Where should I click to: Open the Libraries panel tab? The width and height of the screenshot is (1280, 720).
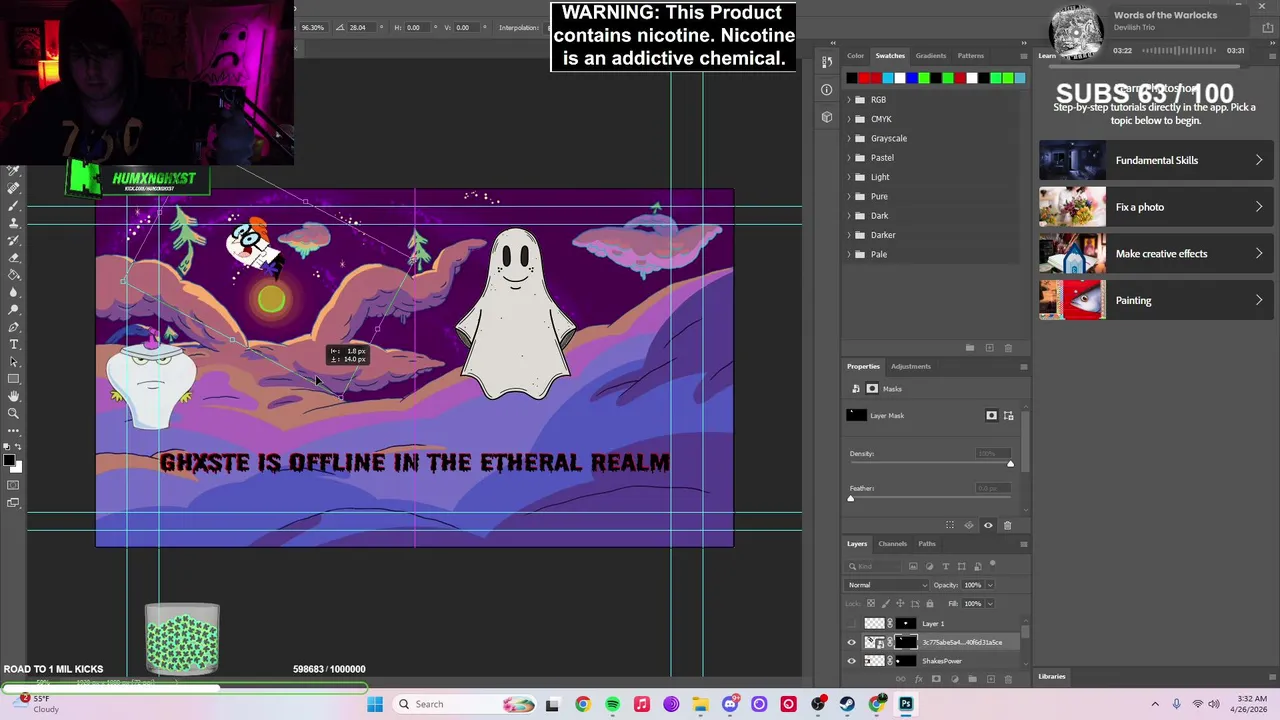[x=1052, y=677]
